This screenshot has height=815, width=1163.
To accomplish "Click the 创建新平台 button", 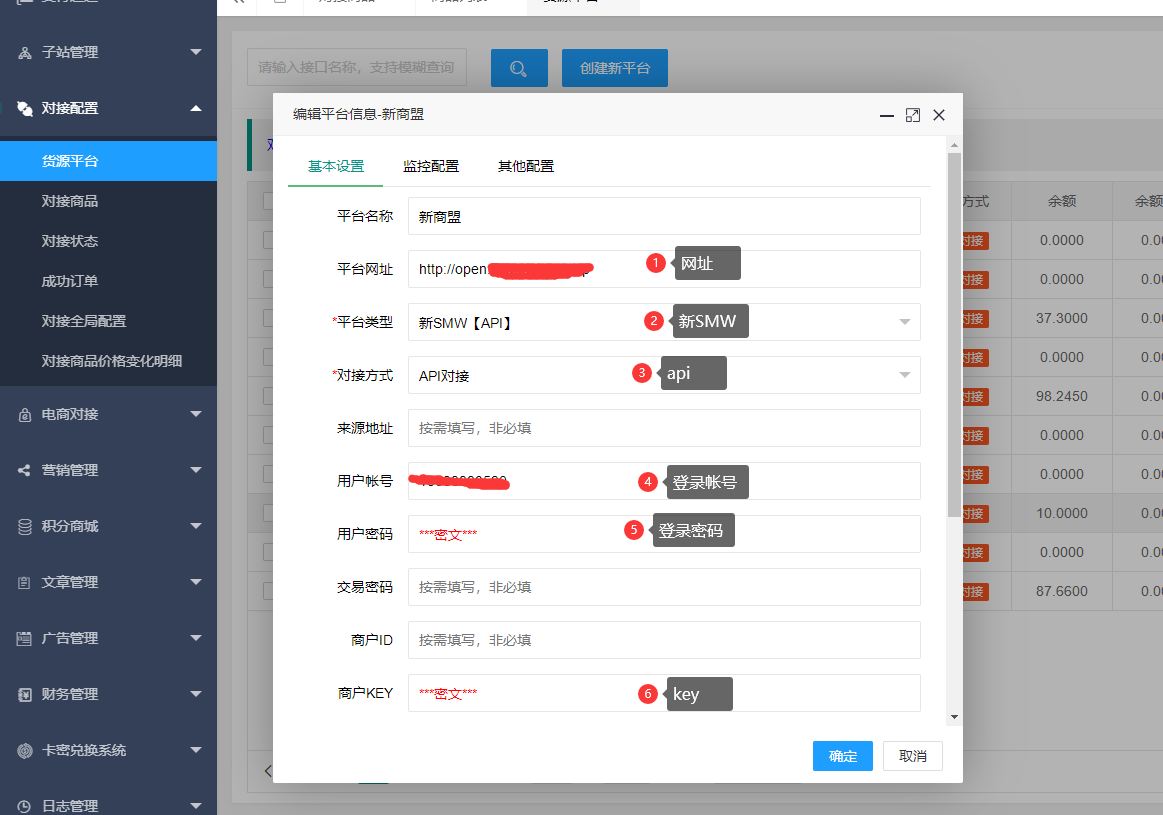I will click(615, 68).
